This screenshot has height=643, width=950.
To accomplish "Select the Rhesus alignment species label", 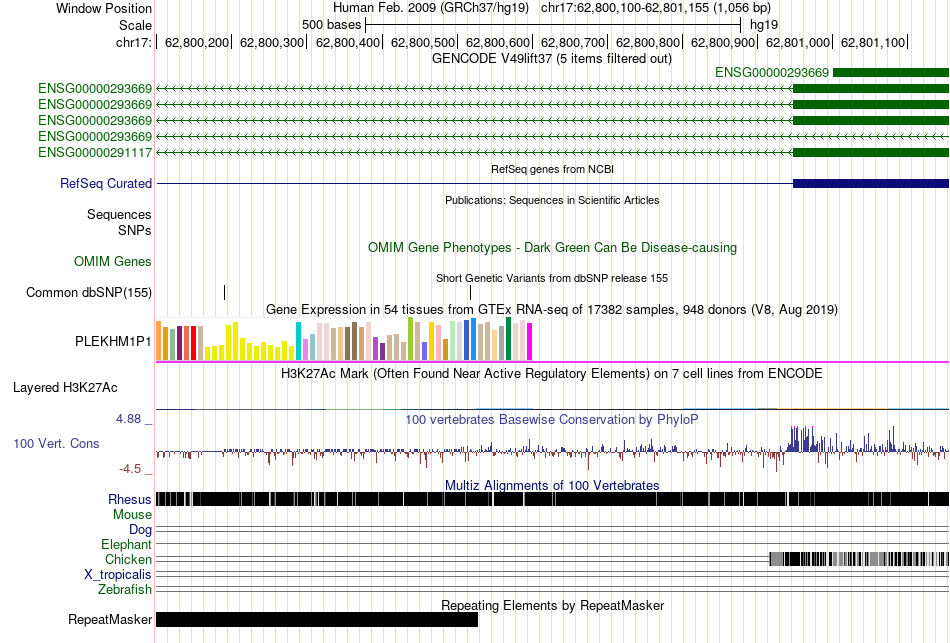I will (x=130, y=499).
